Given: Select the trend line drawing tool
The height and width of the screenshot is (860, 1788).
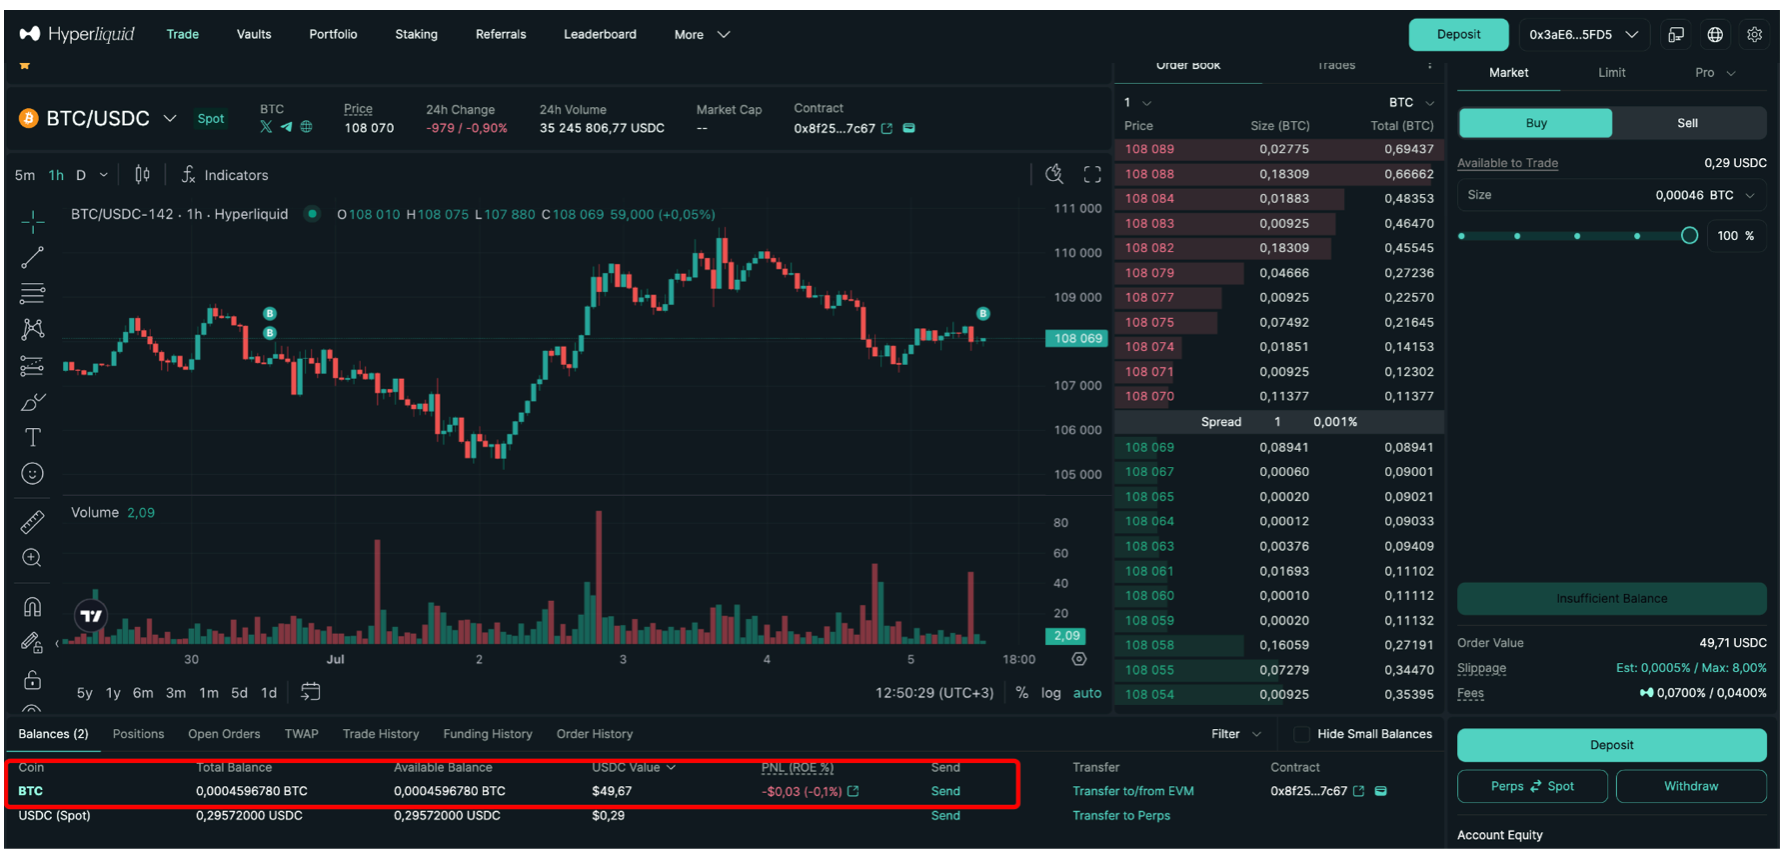Looking at the screenshot, I should tap(32, 258).
